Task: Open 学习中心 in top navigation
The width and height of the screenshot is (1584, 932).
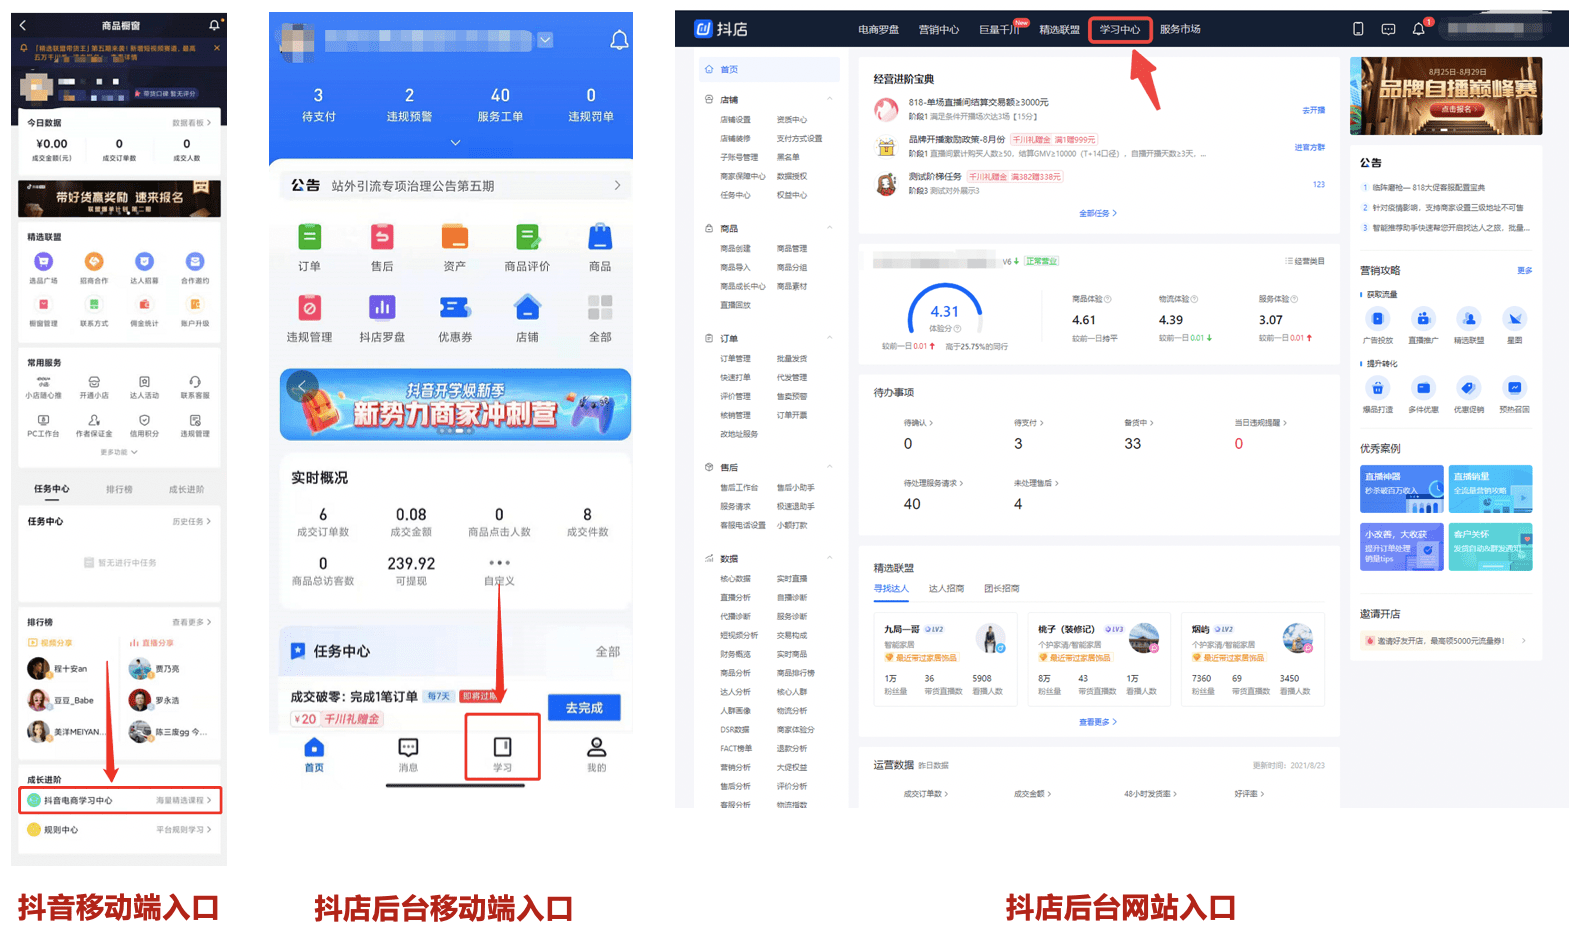Action: point(1120,29)
